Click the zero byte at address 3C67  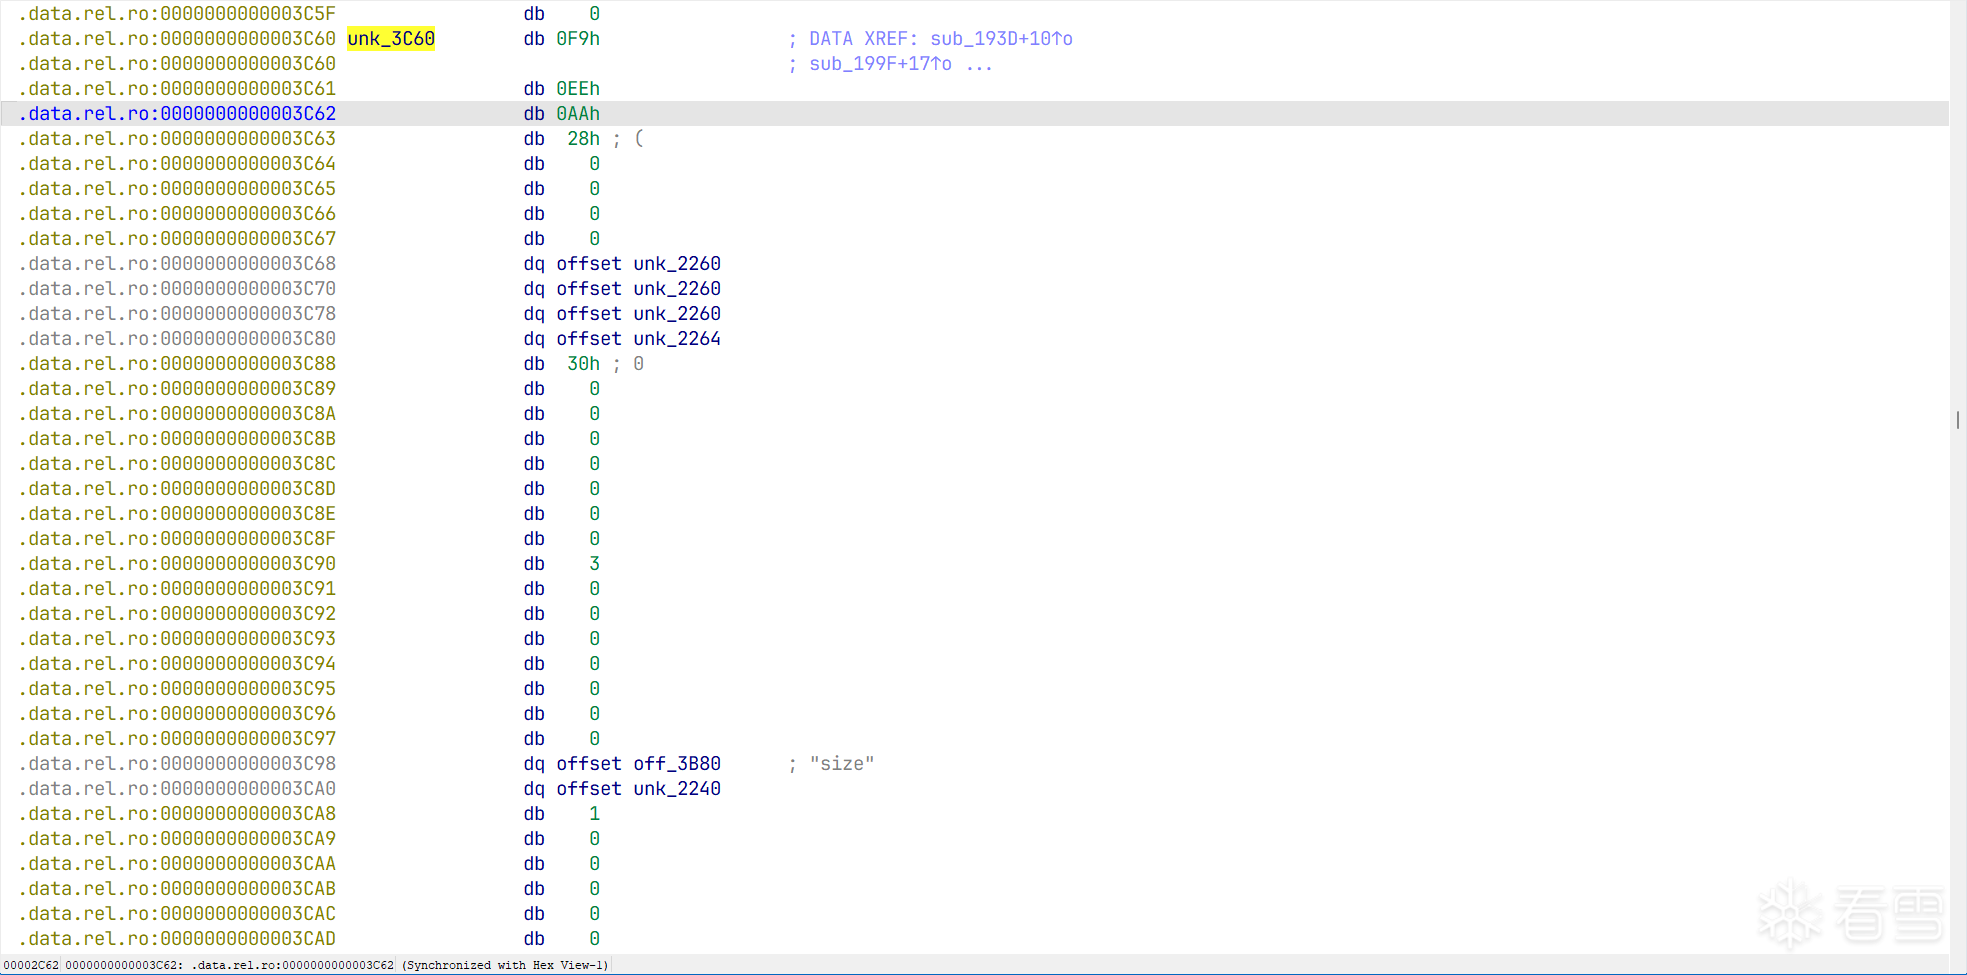point(595,239)
